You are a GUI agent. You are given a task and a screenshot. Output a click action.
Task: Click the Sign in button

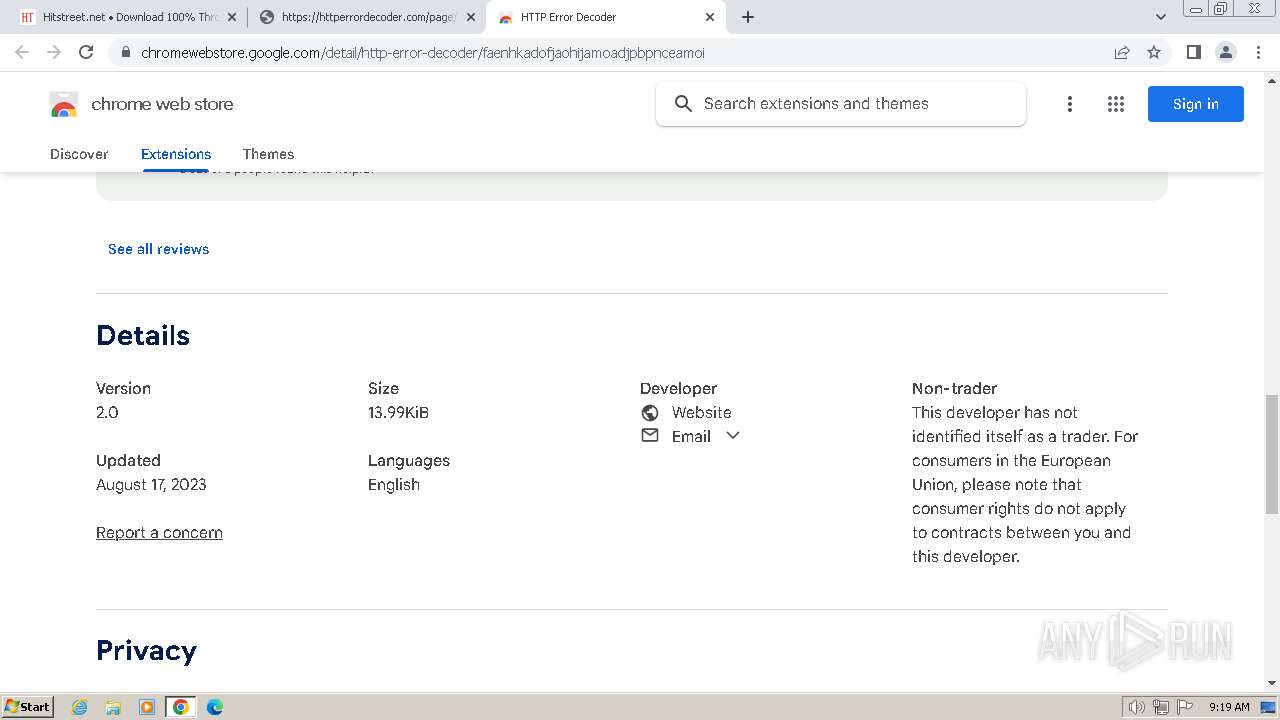(x=1196, y=104)
